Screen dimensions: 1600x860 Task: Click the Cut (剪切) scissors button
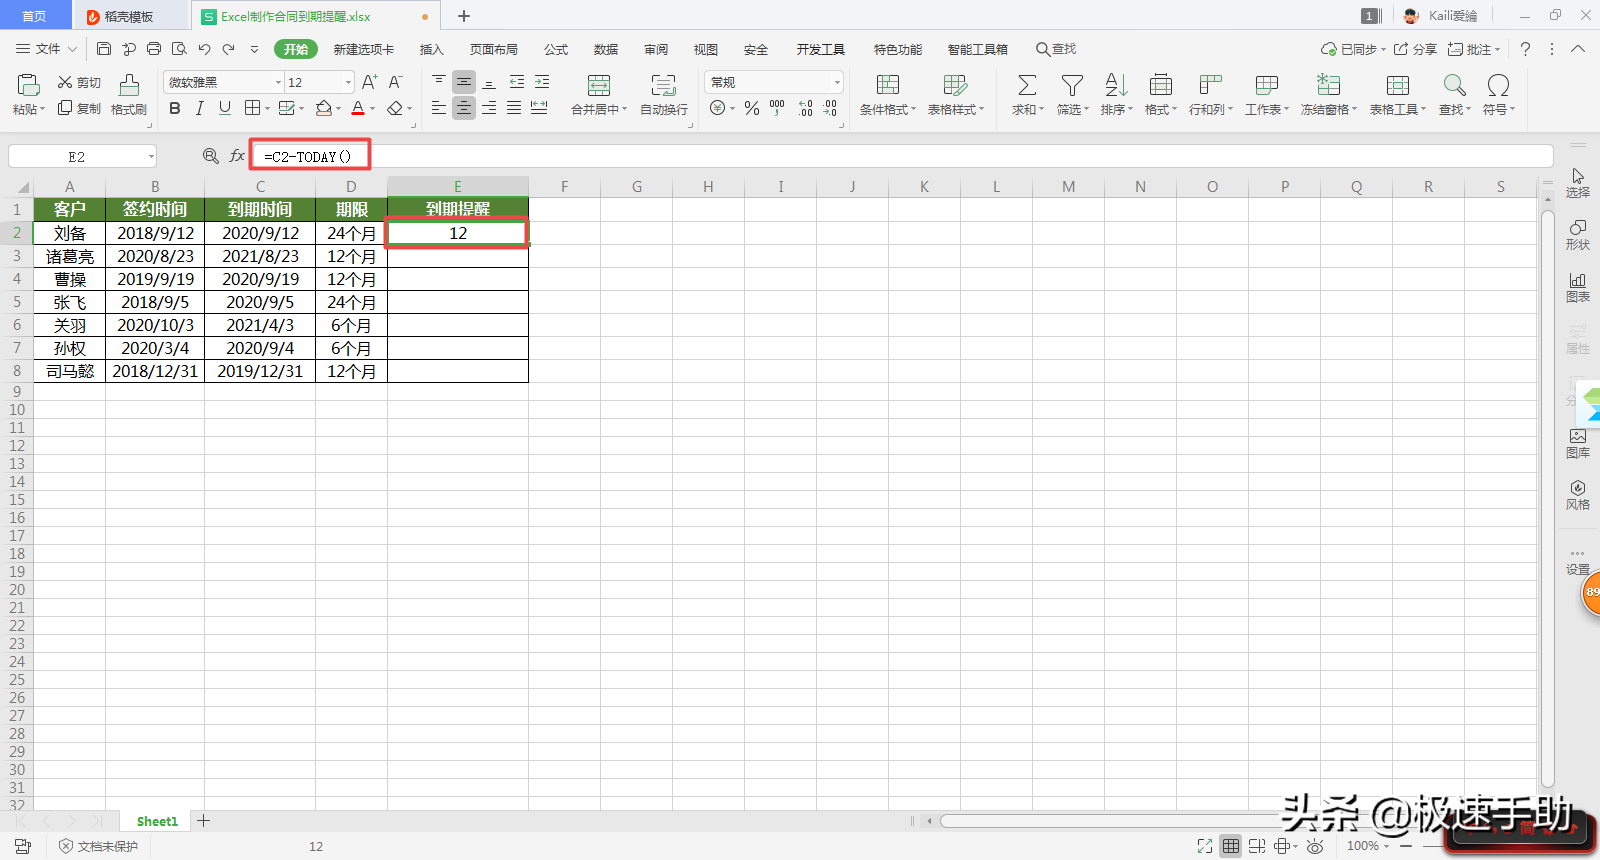79,82
